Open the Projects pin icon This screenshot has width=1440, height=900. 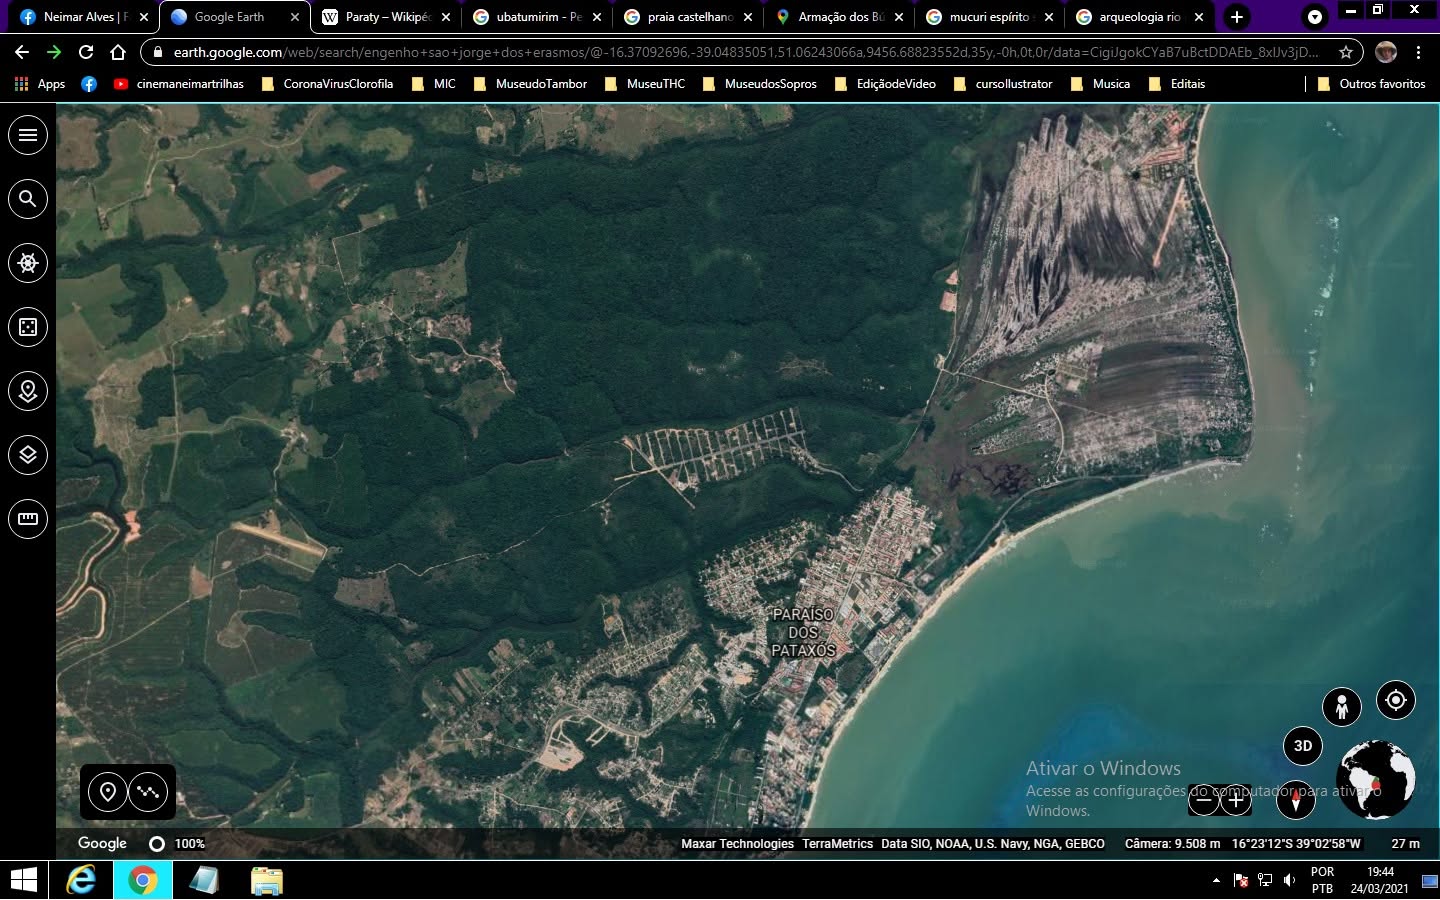pyautogui.click(x=28, y=391)
